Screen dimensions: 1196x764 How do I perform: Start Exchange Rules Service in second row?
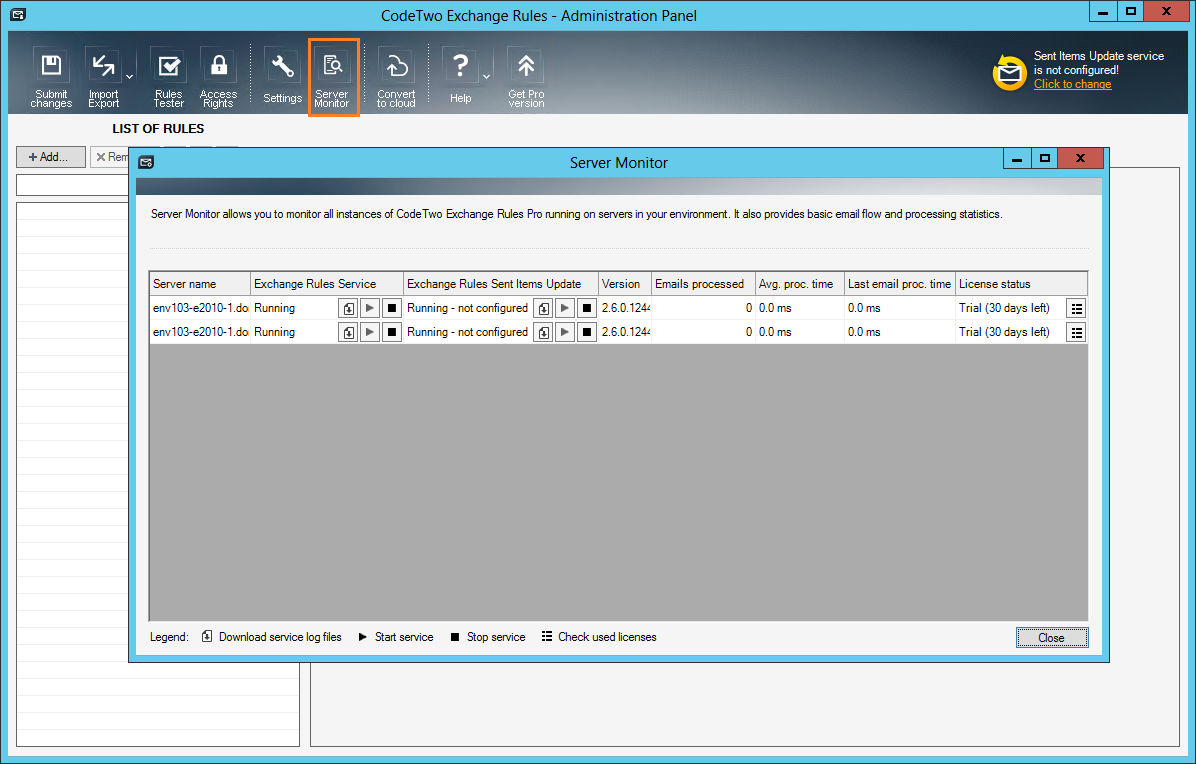[x=370, y=332]
